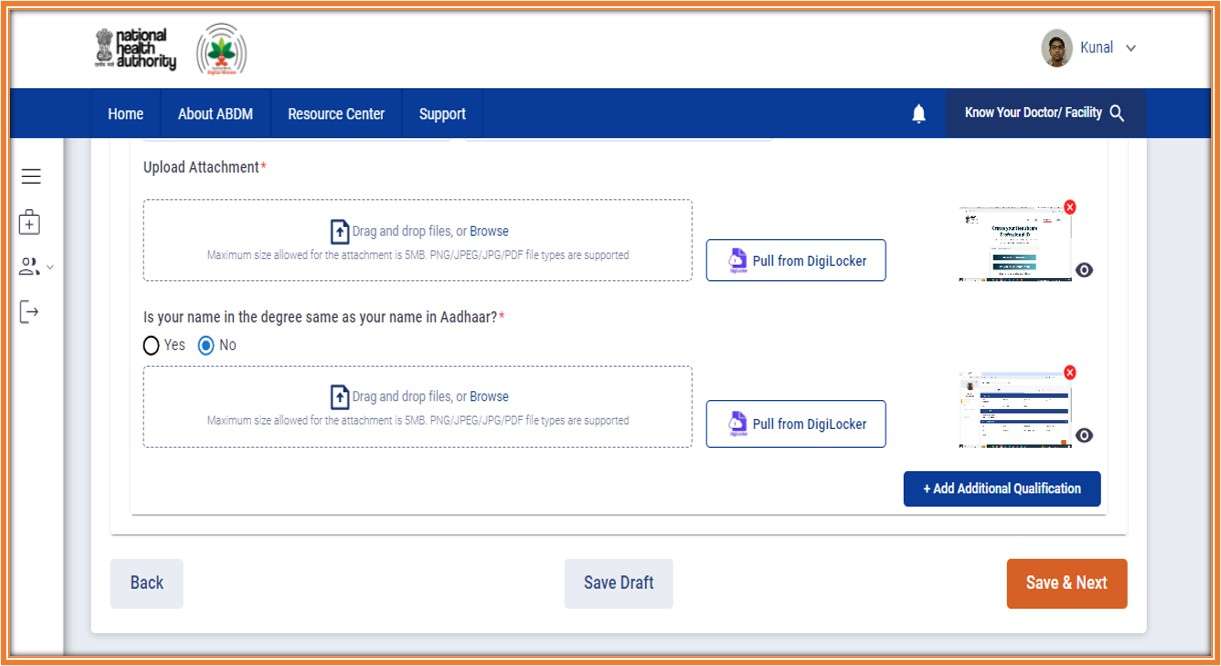Expand the users sidebar submenu

click(x=37, y=267)
